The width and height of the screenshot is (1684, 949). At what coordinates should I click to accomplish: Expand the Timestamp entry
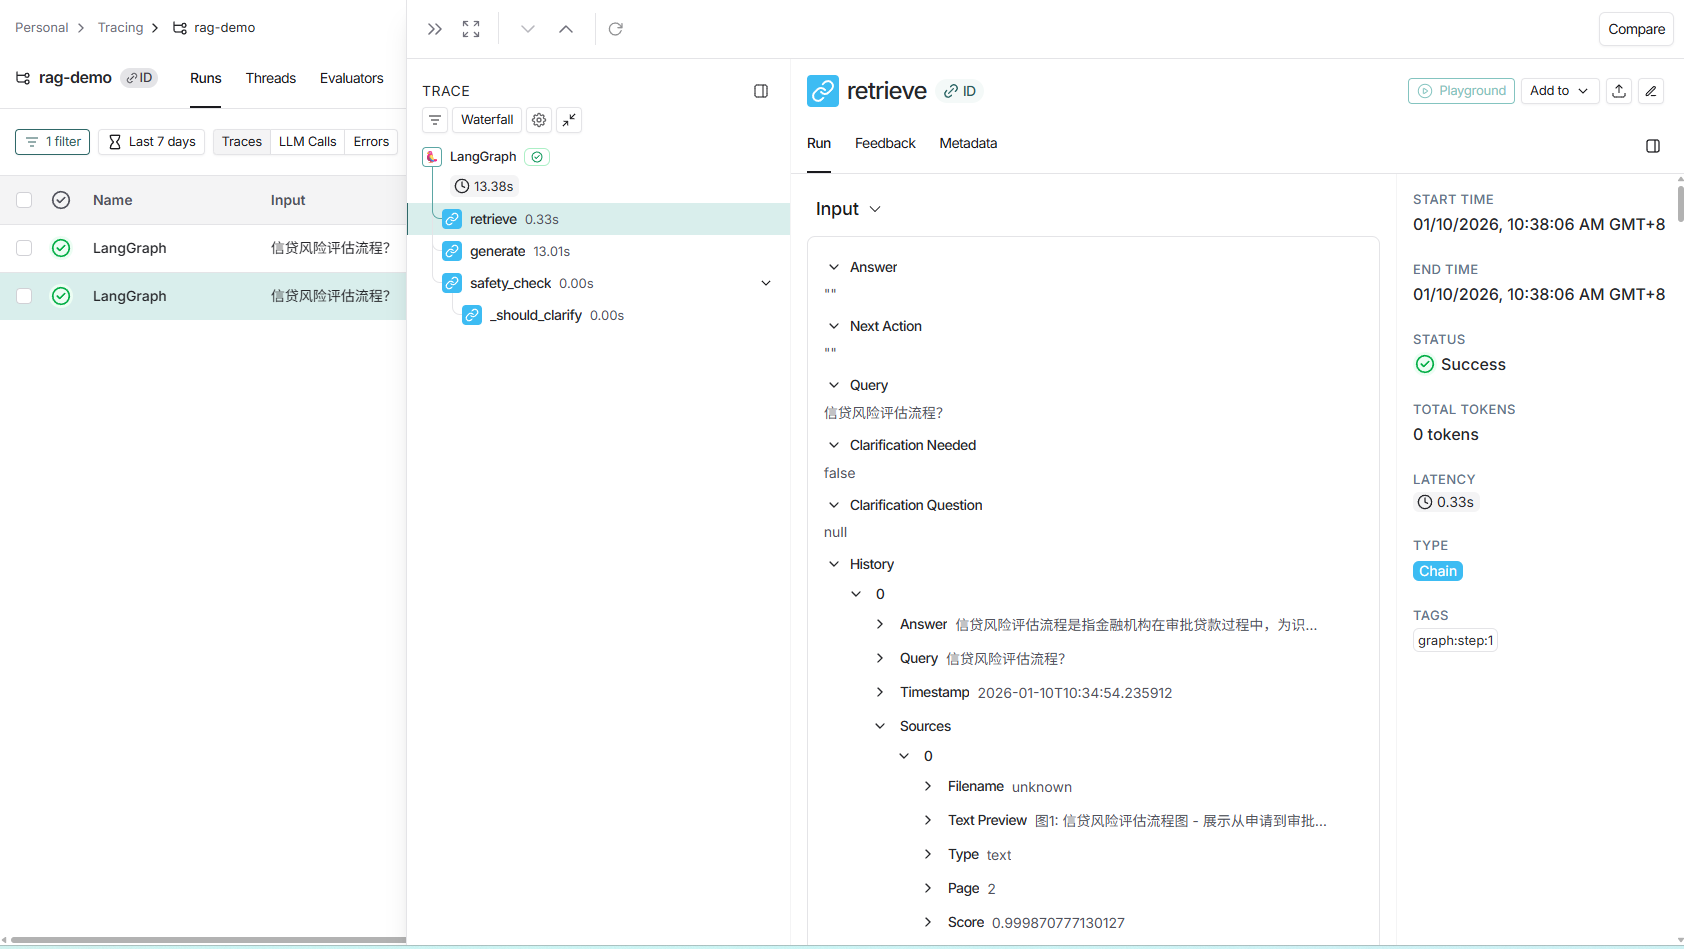[x=880, y=692]
